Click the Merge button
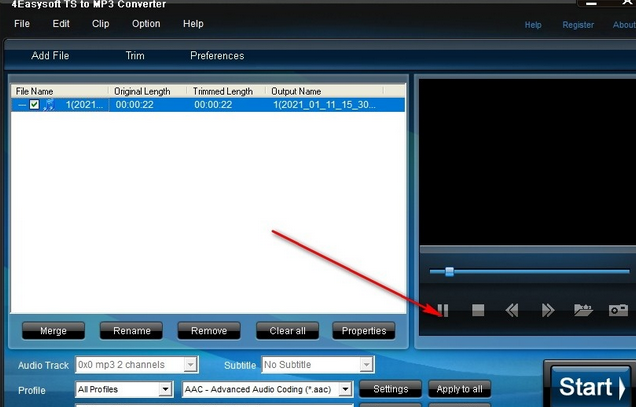This screenshot has width=636, height=407. tap(53, 331)
